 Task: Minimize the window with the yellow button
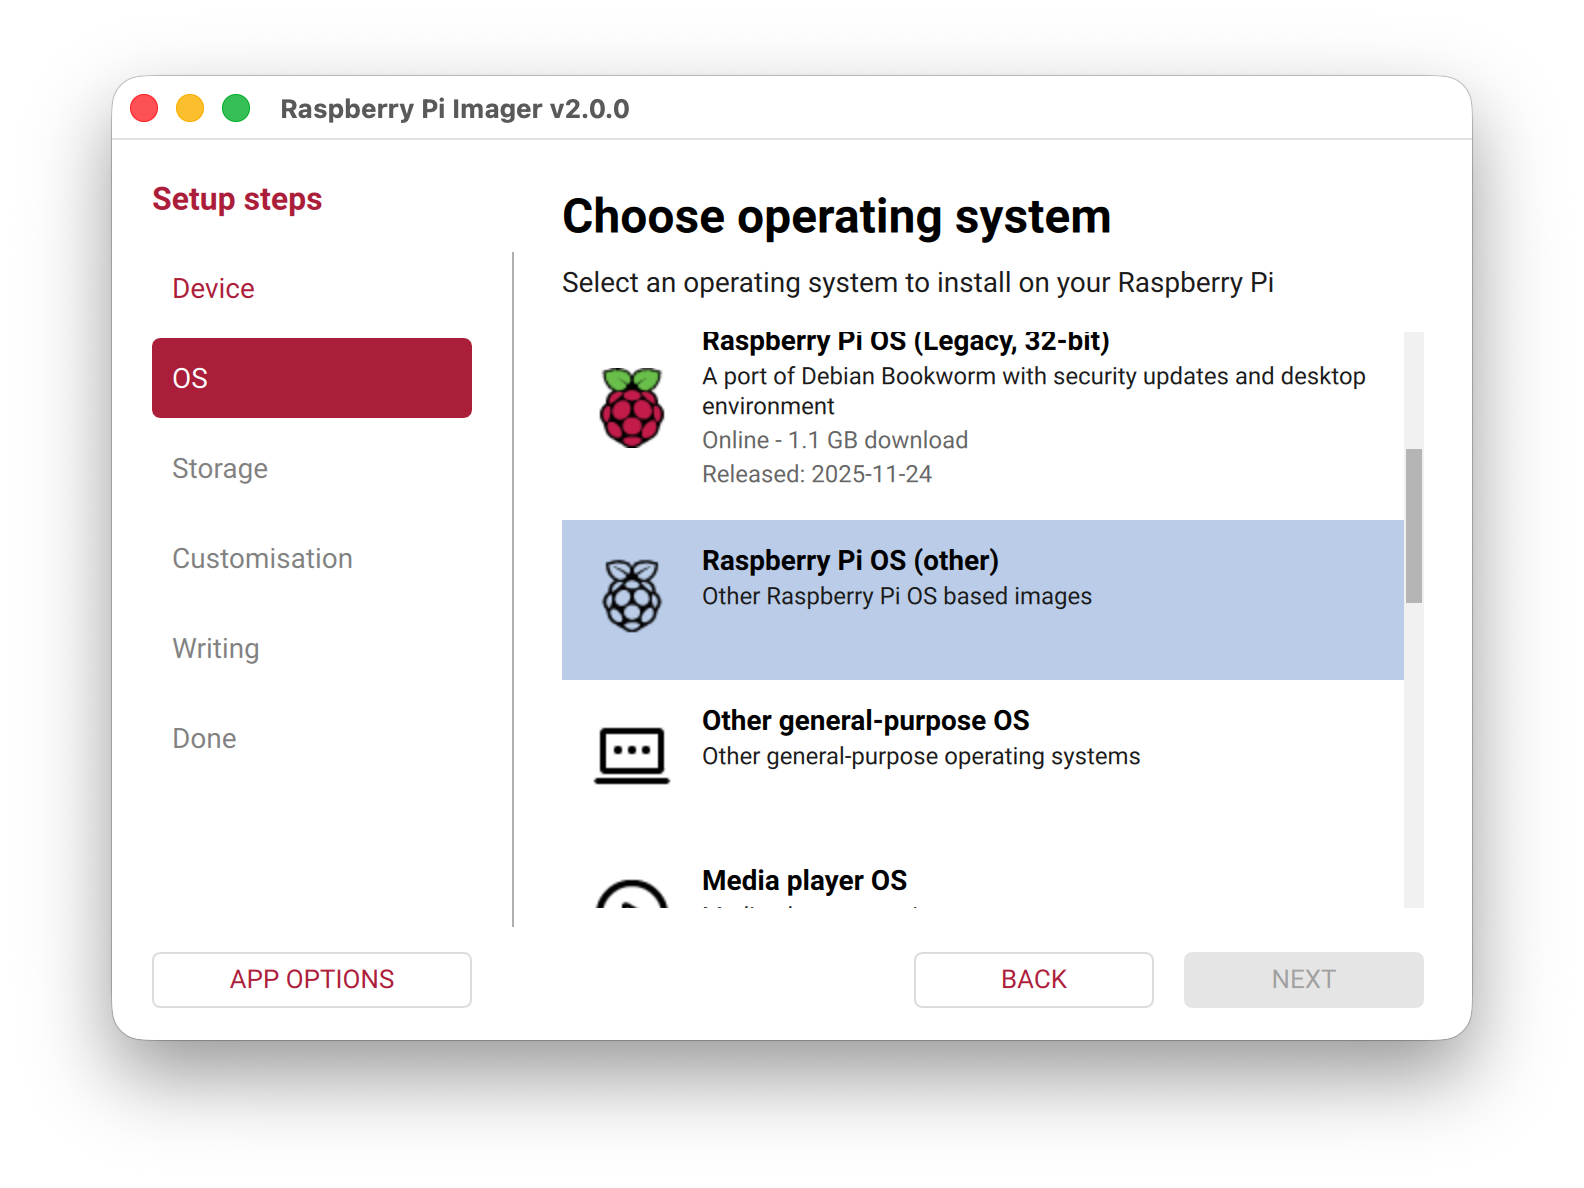[x=190, y=108]
